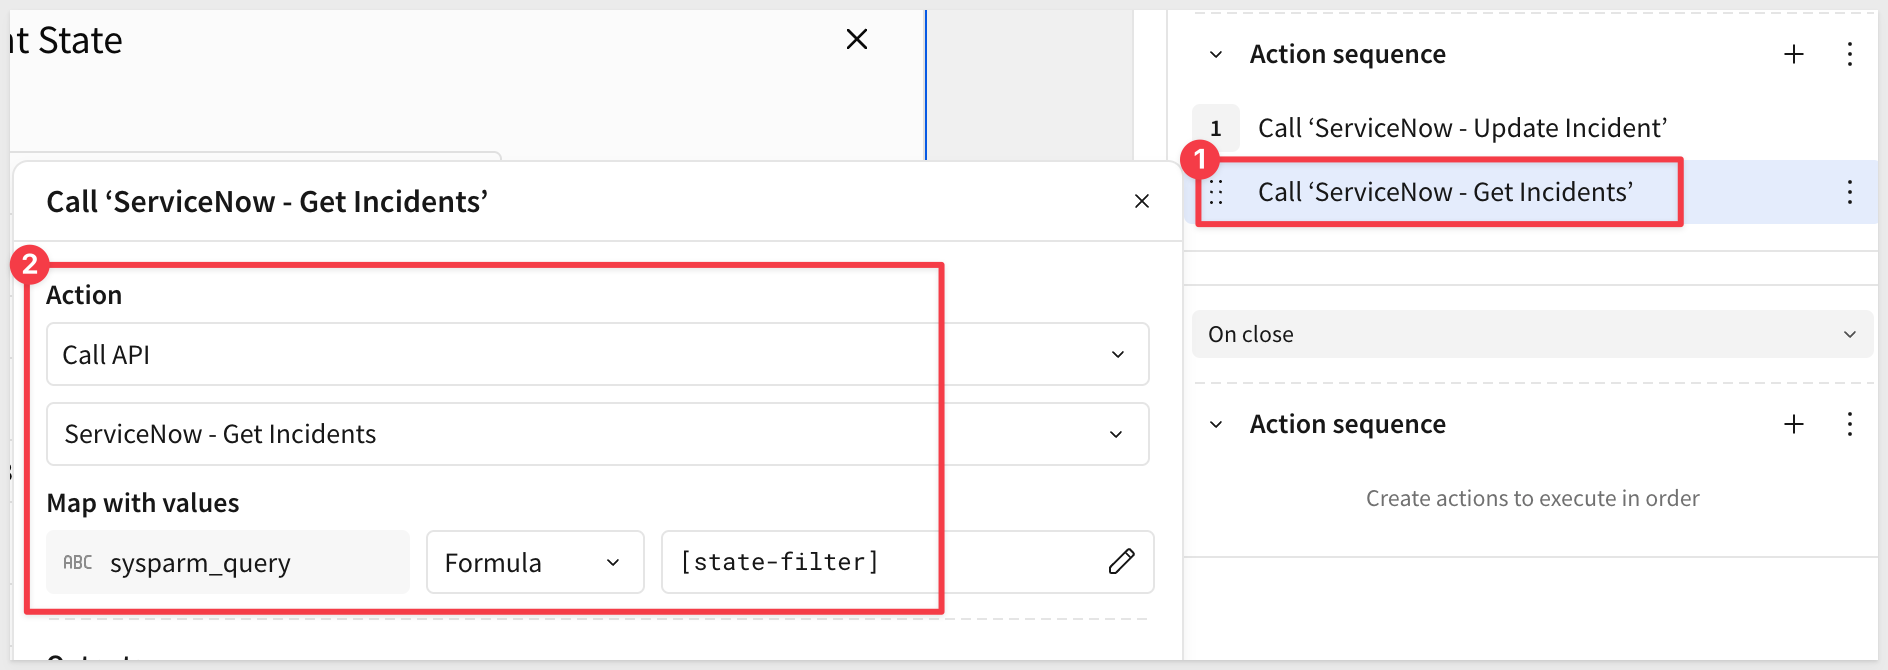Open the Formula value type dropdown

pyautogui.click(x=534, y=562)
